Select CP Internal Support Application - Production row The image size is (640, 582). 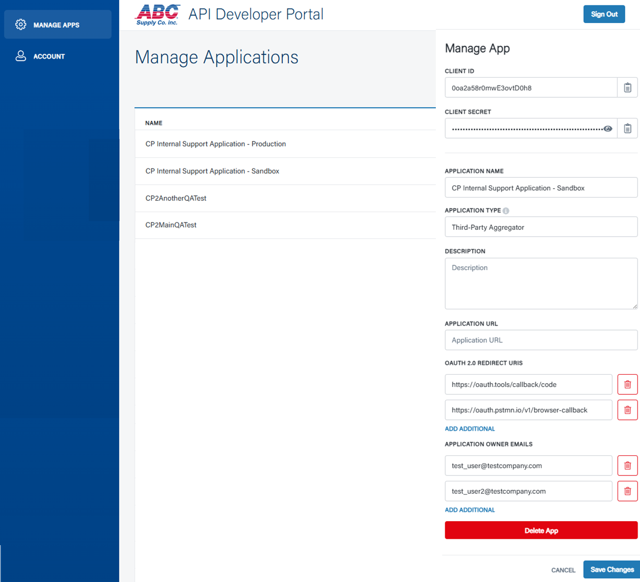[x=215, y=144]
